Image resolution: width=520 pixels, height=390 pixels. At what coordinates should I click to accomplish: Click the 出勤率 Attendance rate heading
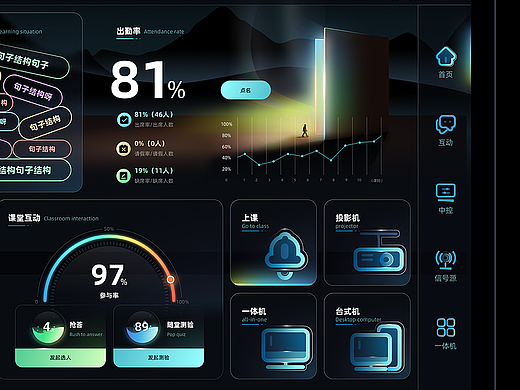click(150, 31)
